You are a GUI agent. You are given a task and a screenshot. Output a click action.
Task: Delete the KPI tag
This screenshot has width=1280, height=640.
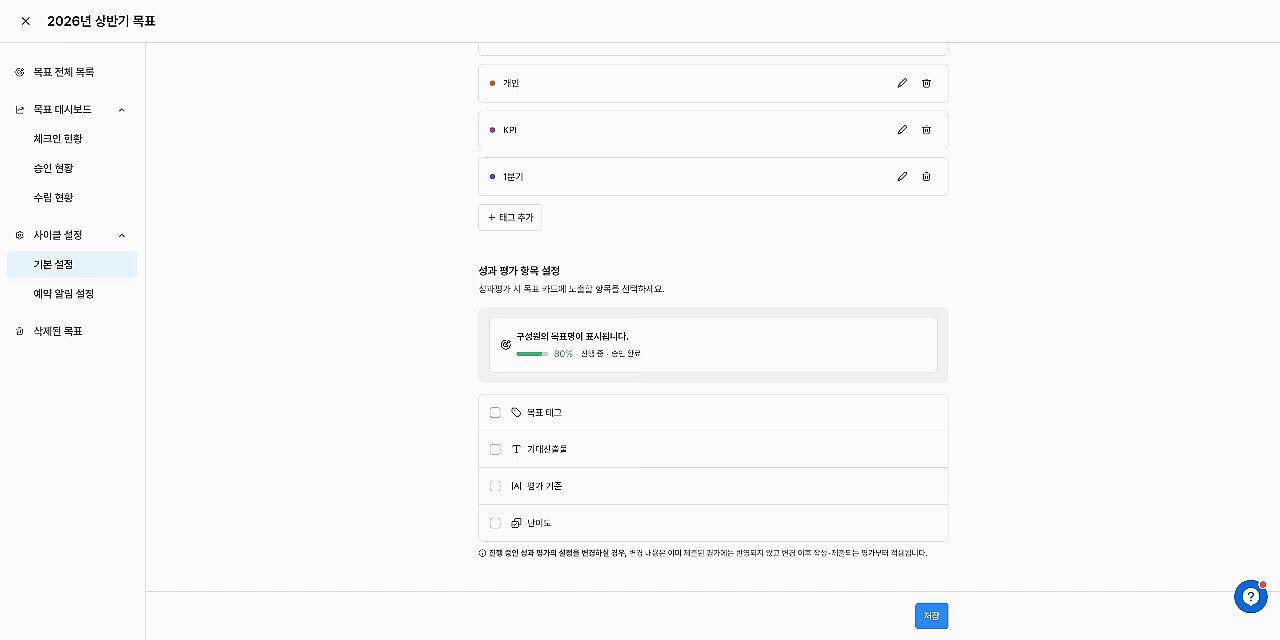click(x=926, y=130)
